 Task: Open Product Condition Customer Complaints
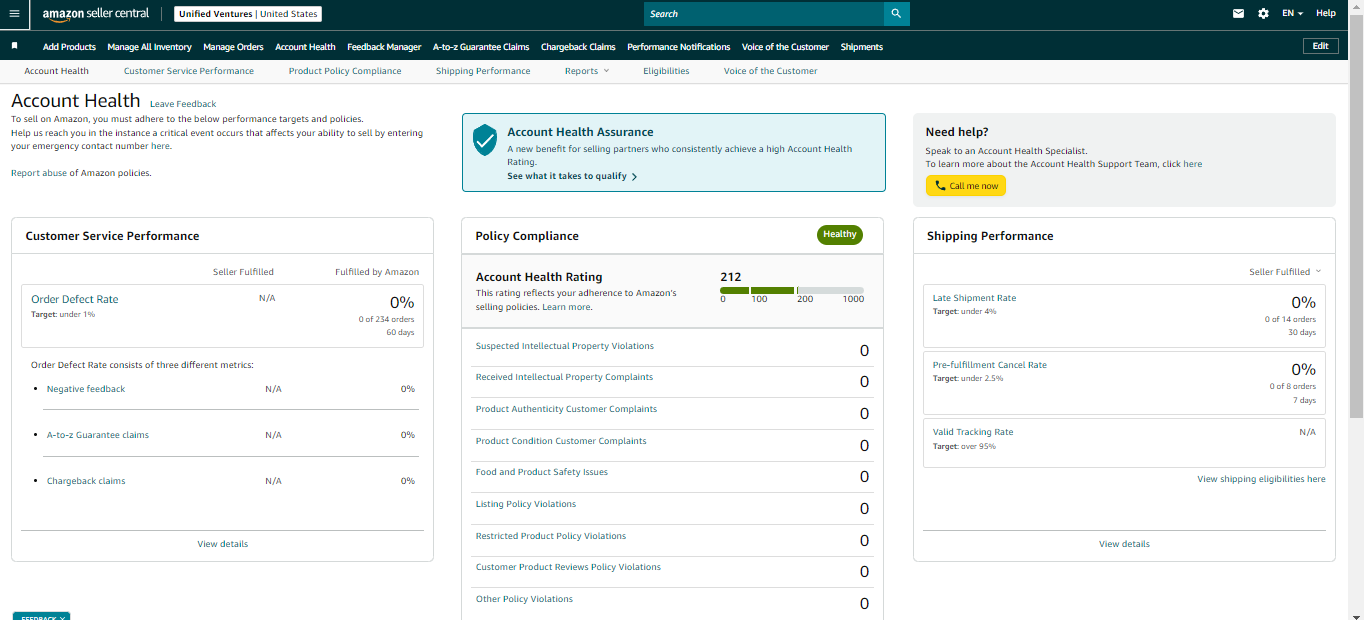pos(561,441)
